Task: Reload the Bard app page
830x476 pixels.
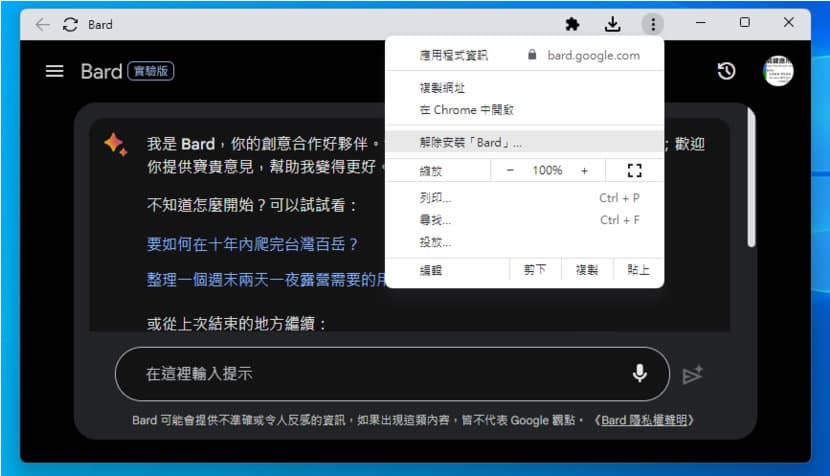Action: click(70, 24)
